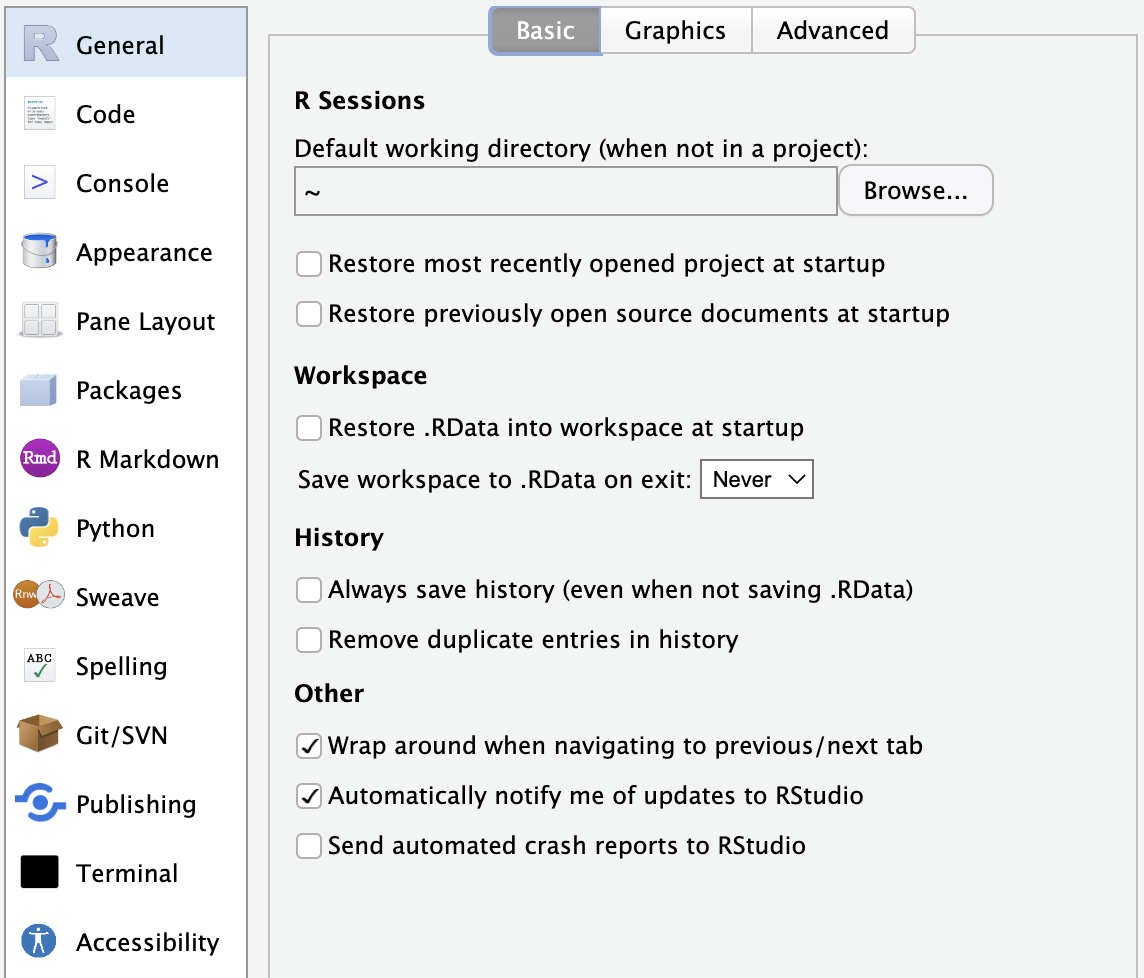Click the Spelling ABC check icon
This screenshot has width=1144, height=978.
tap(39, 665)
